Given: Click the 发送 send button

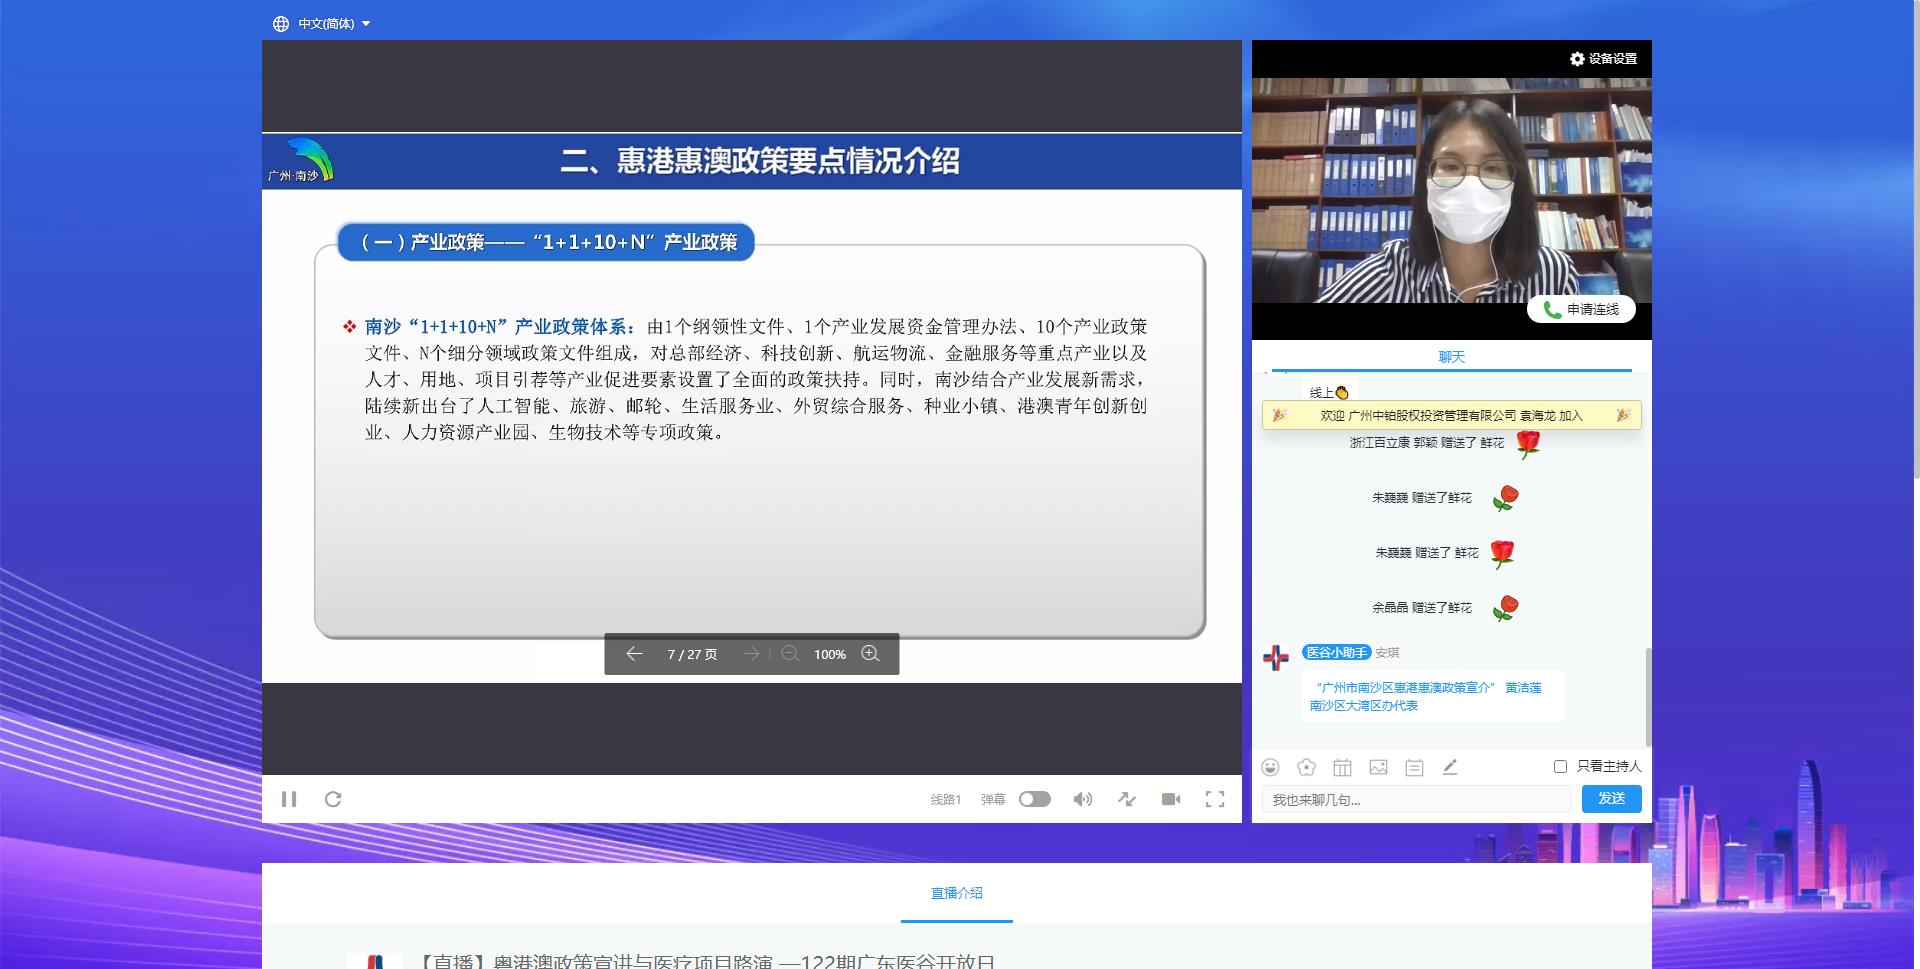Looking at the screenshot, I should tap(1611, 799).
